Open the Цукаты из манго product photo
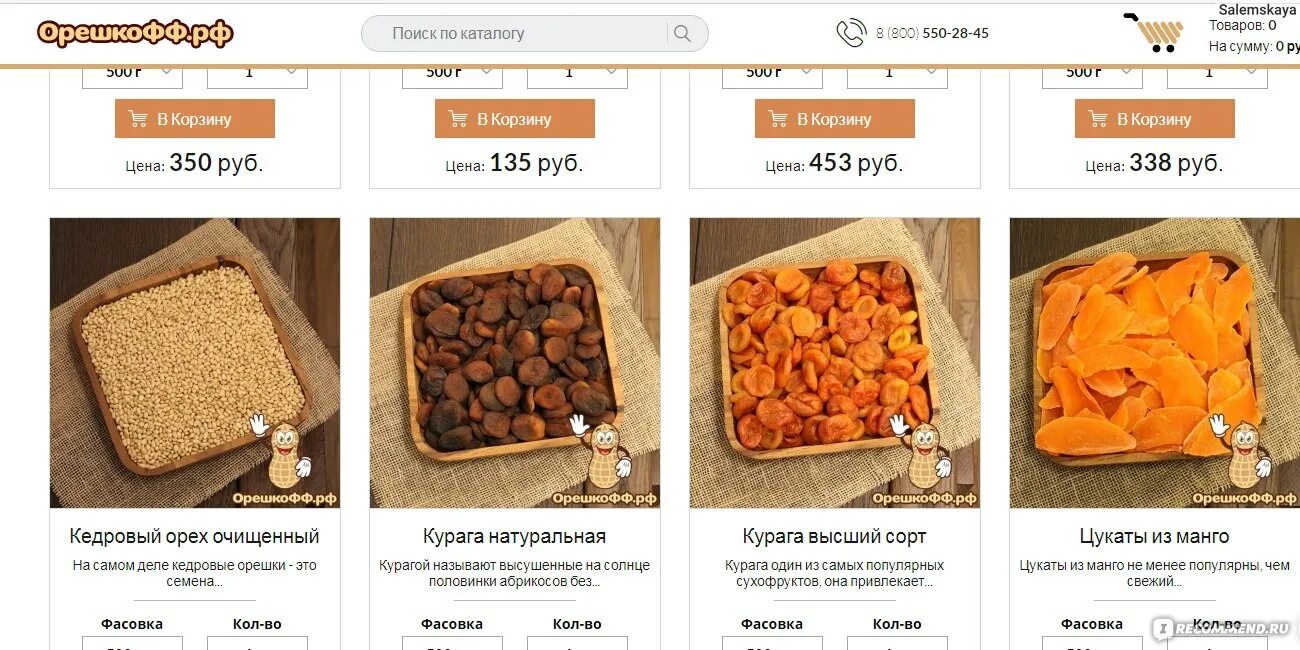Viewport: 1300px width, 650px height. [1155, 363]
